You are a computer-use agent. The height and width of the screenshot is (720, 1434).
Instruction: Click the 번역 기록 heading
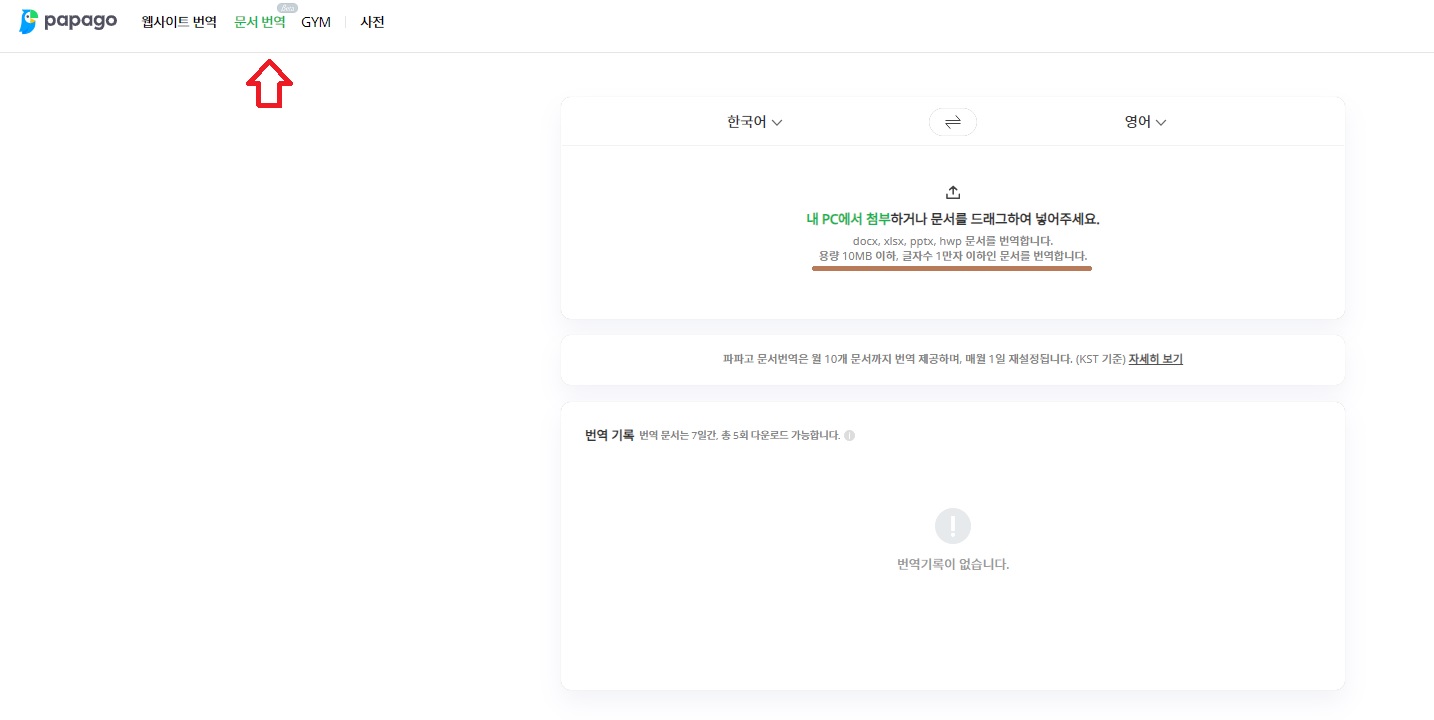(x=609, y=435)
